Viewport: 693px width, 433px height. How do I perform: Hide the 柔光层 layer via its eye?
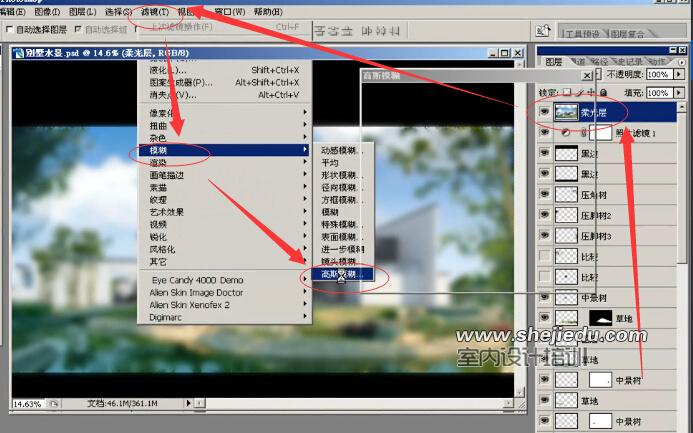[544, 112]
